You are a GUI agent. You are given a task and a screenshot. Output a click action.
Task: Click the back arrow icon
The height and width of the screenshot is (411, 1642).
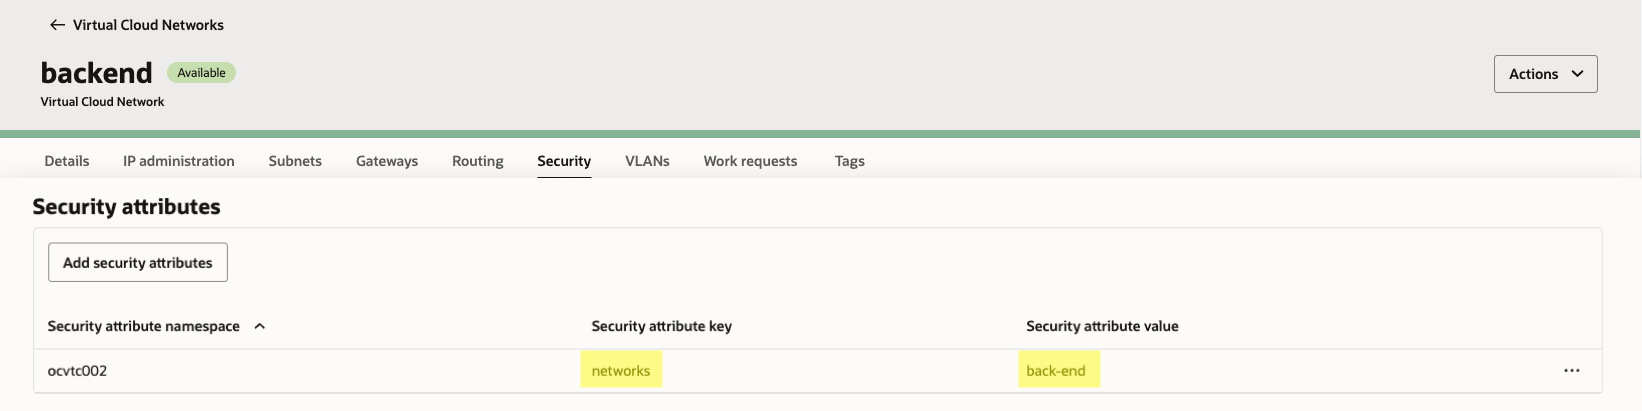(57, 25)
